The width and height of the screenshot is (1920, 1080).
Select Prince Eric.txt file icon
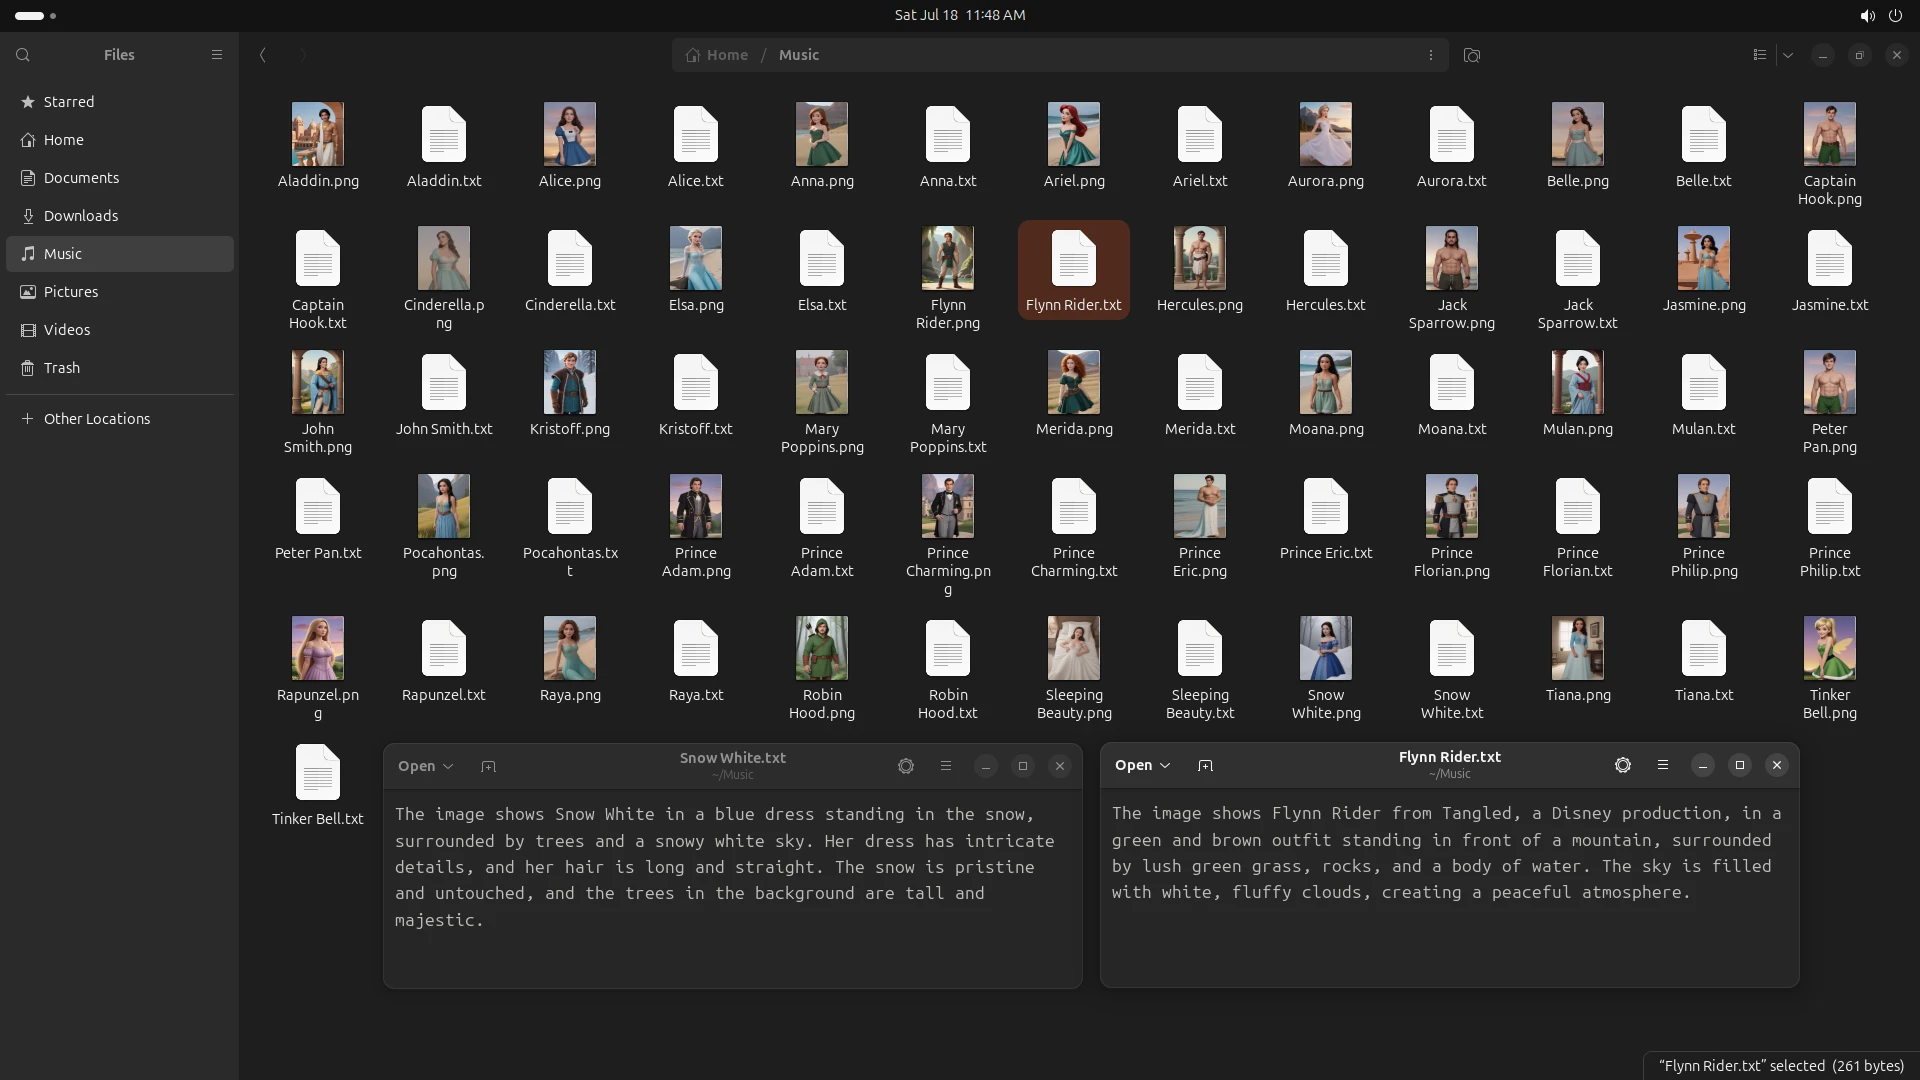click(x=1326, y=506)
